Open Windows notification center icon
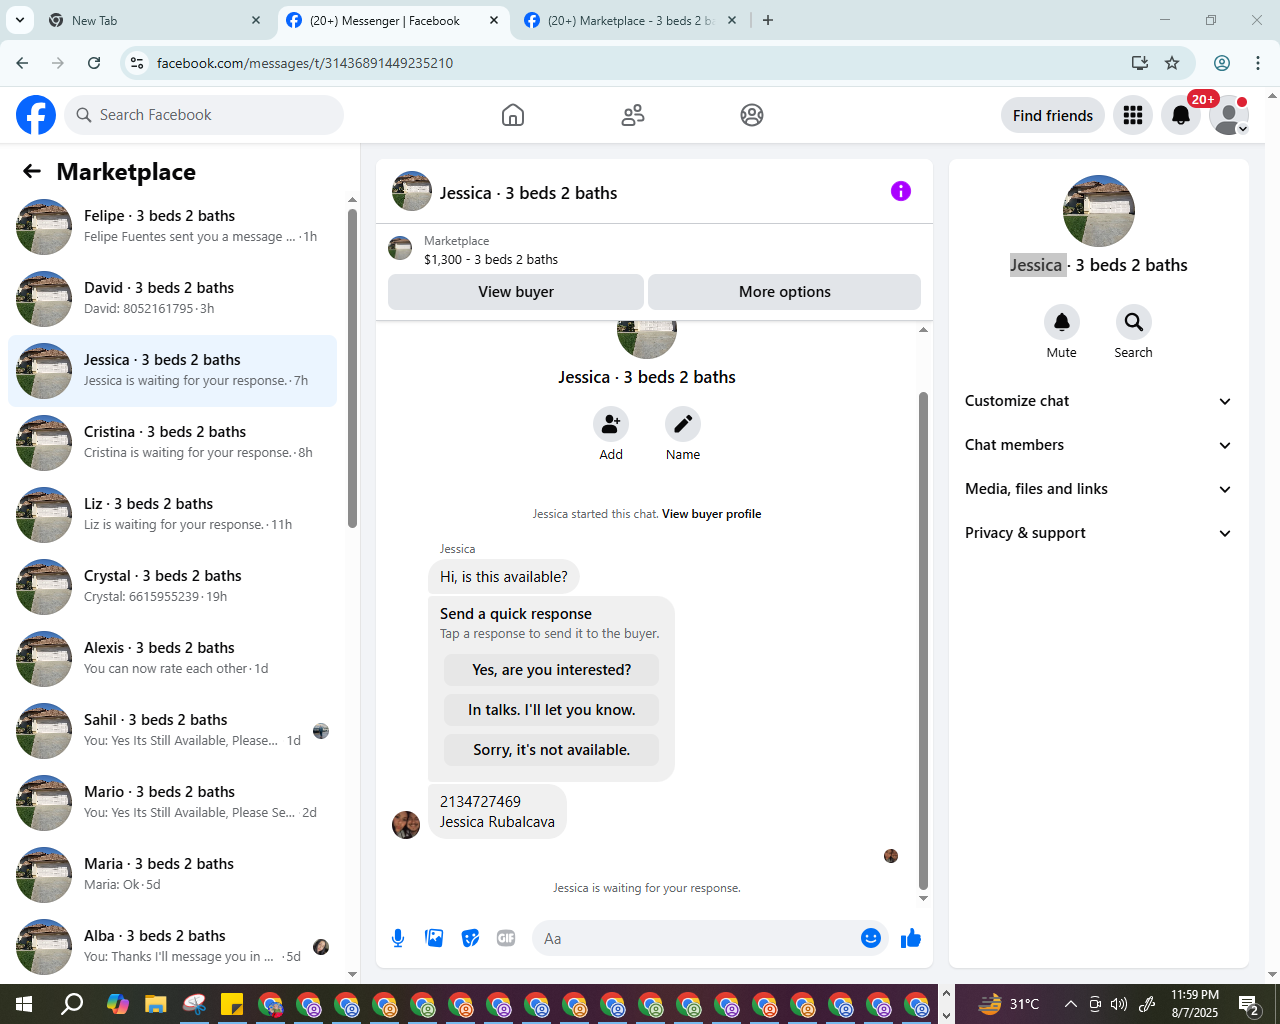The image size is (1280, 1024). tap(1248, 1004)
